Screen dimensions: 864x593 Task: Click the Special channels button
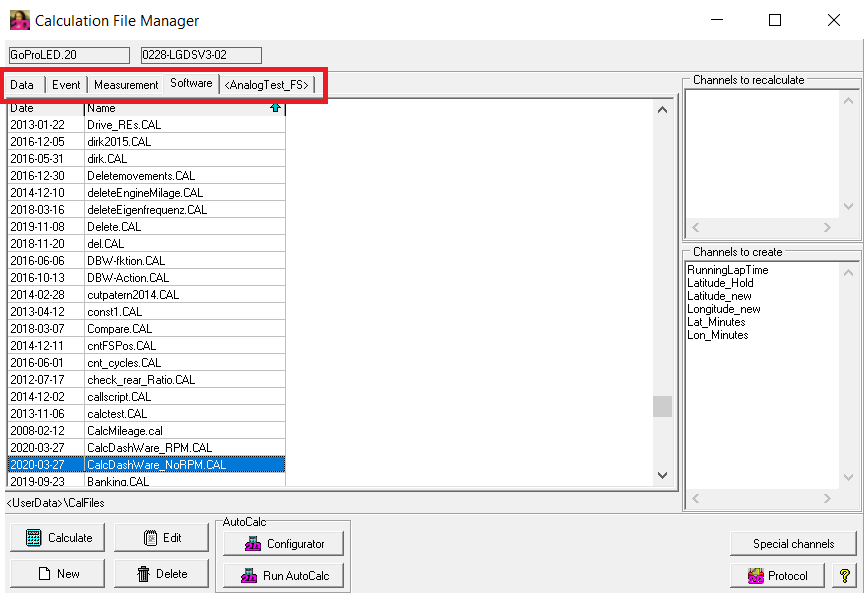point(792,544)
